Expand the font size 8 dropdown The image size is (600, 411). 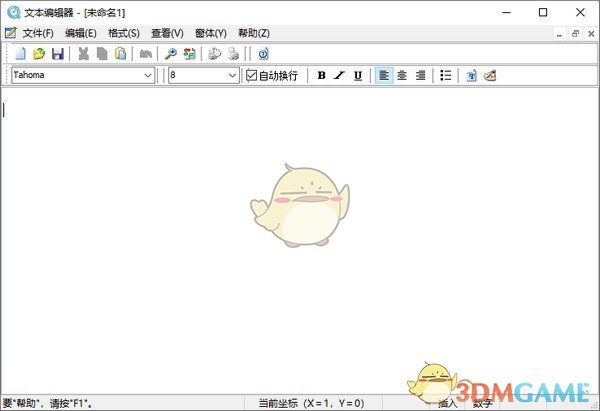tap(232, 75)
